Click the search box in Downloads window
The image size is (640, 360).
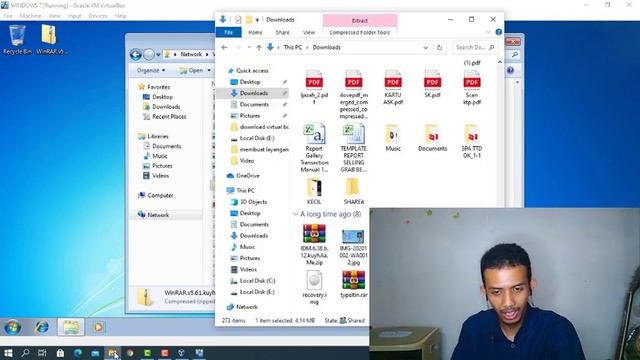pos(475,47)
